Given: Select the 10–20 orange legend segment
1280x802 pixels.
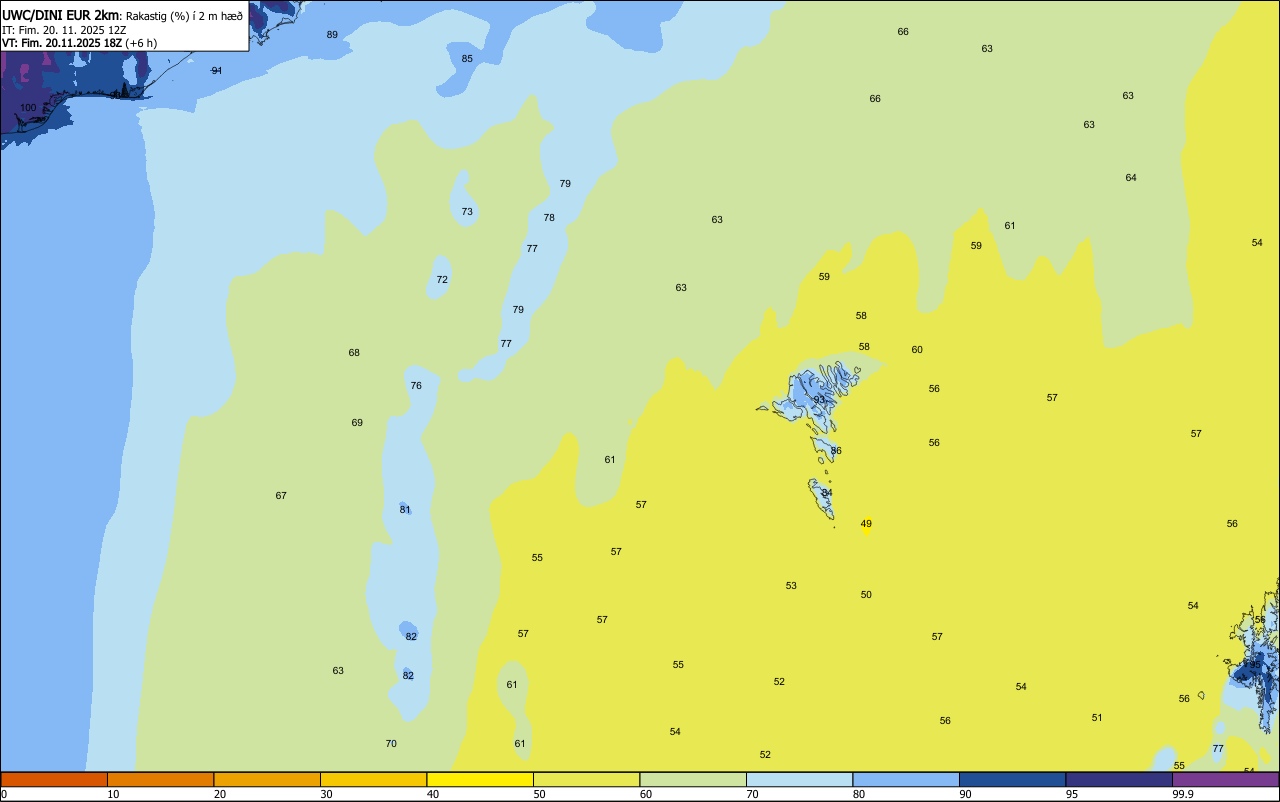Looking at the screenshot, I should [160, 779].
